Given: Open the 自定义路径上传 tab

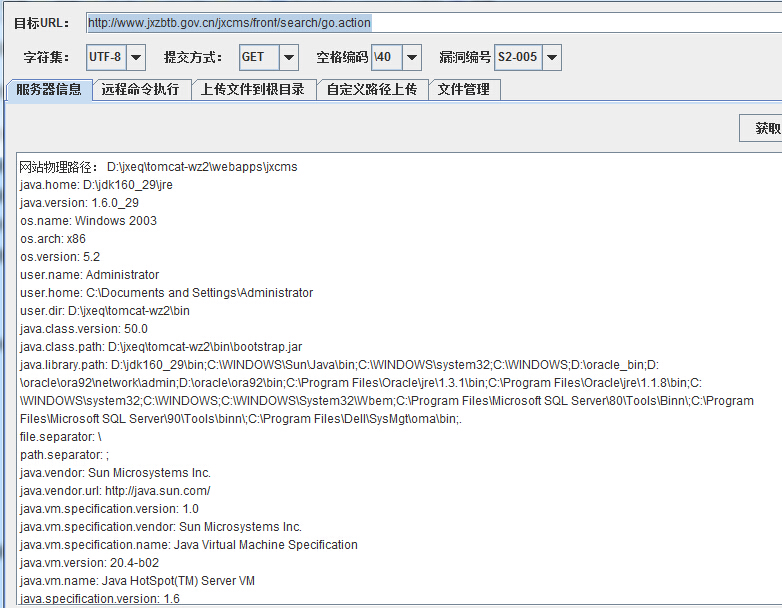Looking at the screenshot, I should 372,90.
